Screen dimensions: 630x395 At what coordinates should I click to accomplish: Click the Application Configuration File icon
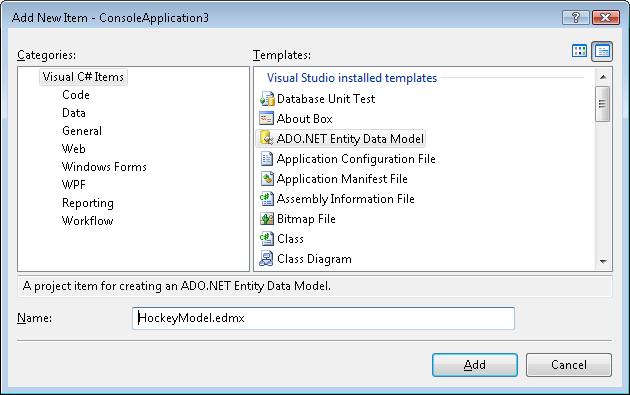(266, 158)
